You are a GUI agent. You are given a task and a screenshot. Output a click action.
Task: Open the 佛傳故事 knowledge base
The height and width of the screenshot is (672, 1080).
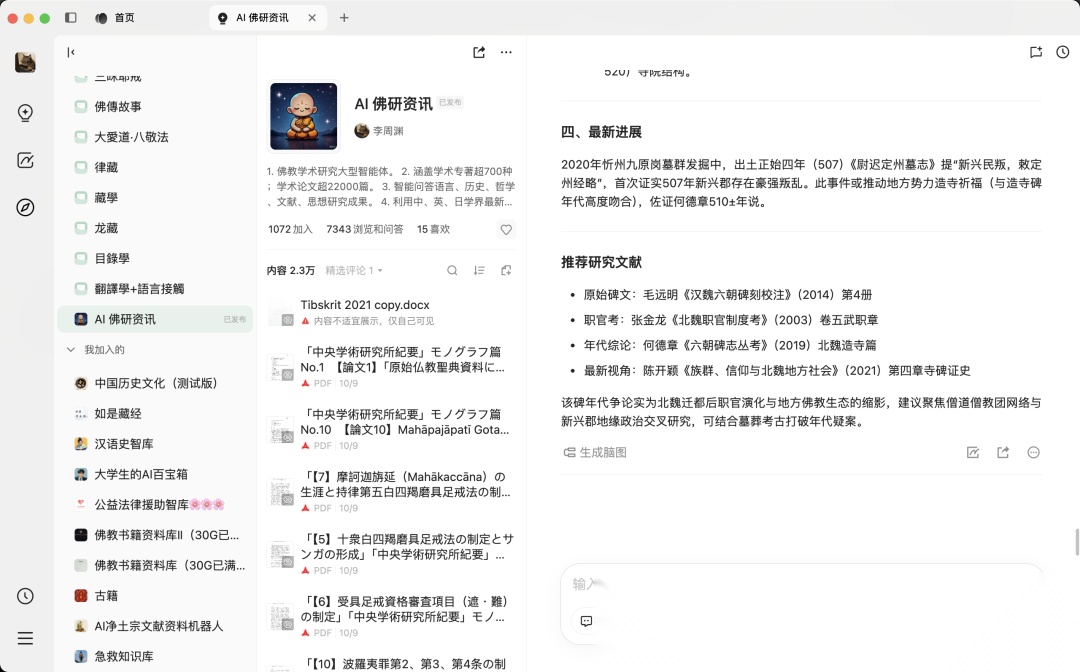click(x=156, y=107)
